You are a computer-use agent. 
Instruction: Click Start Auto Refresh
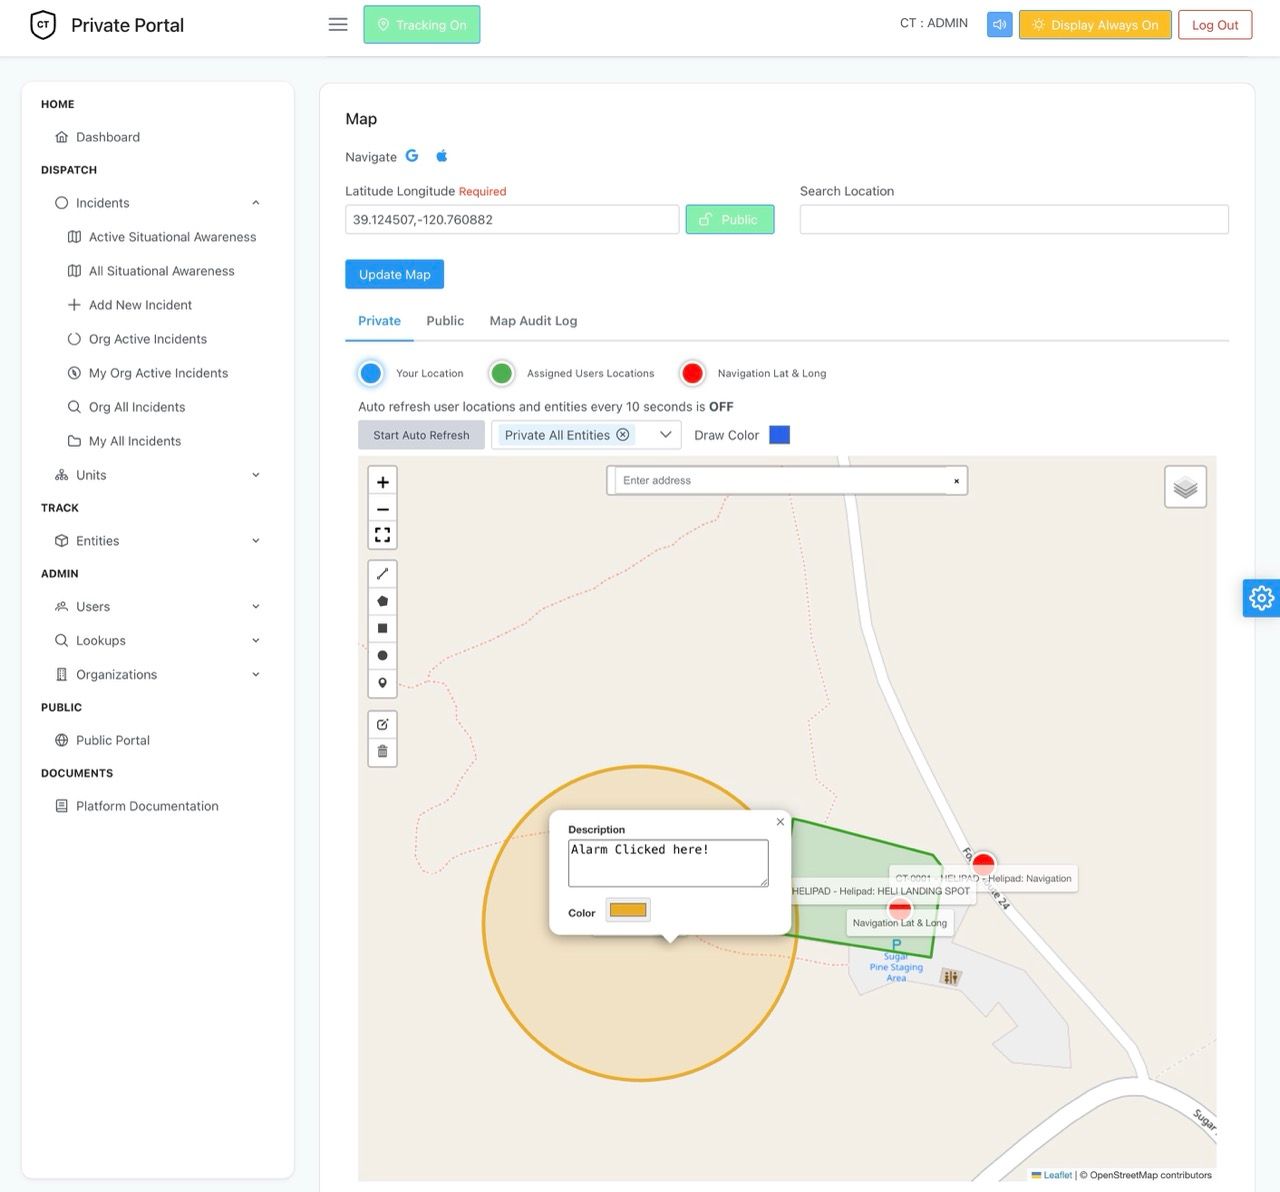pos(421,435)
